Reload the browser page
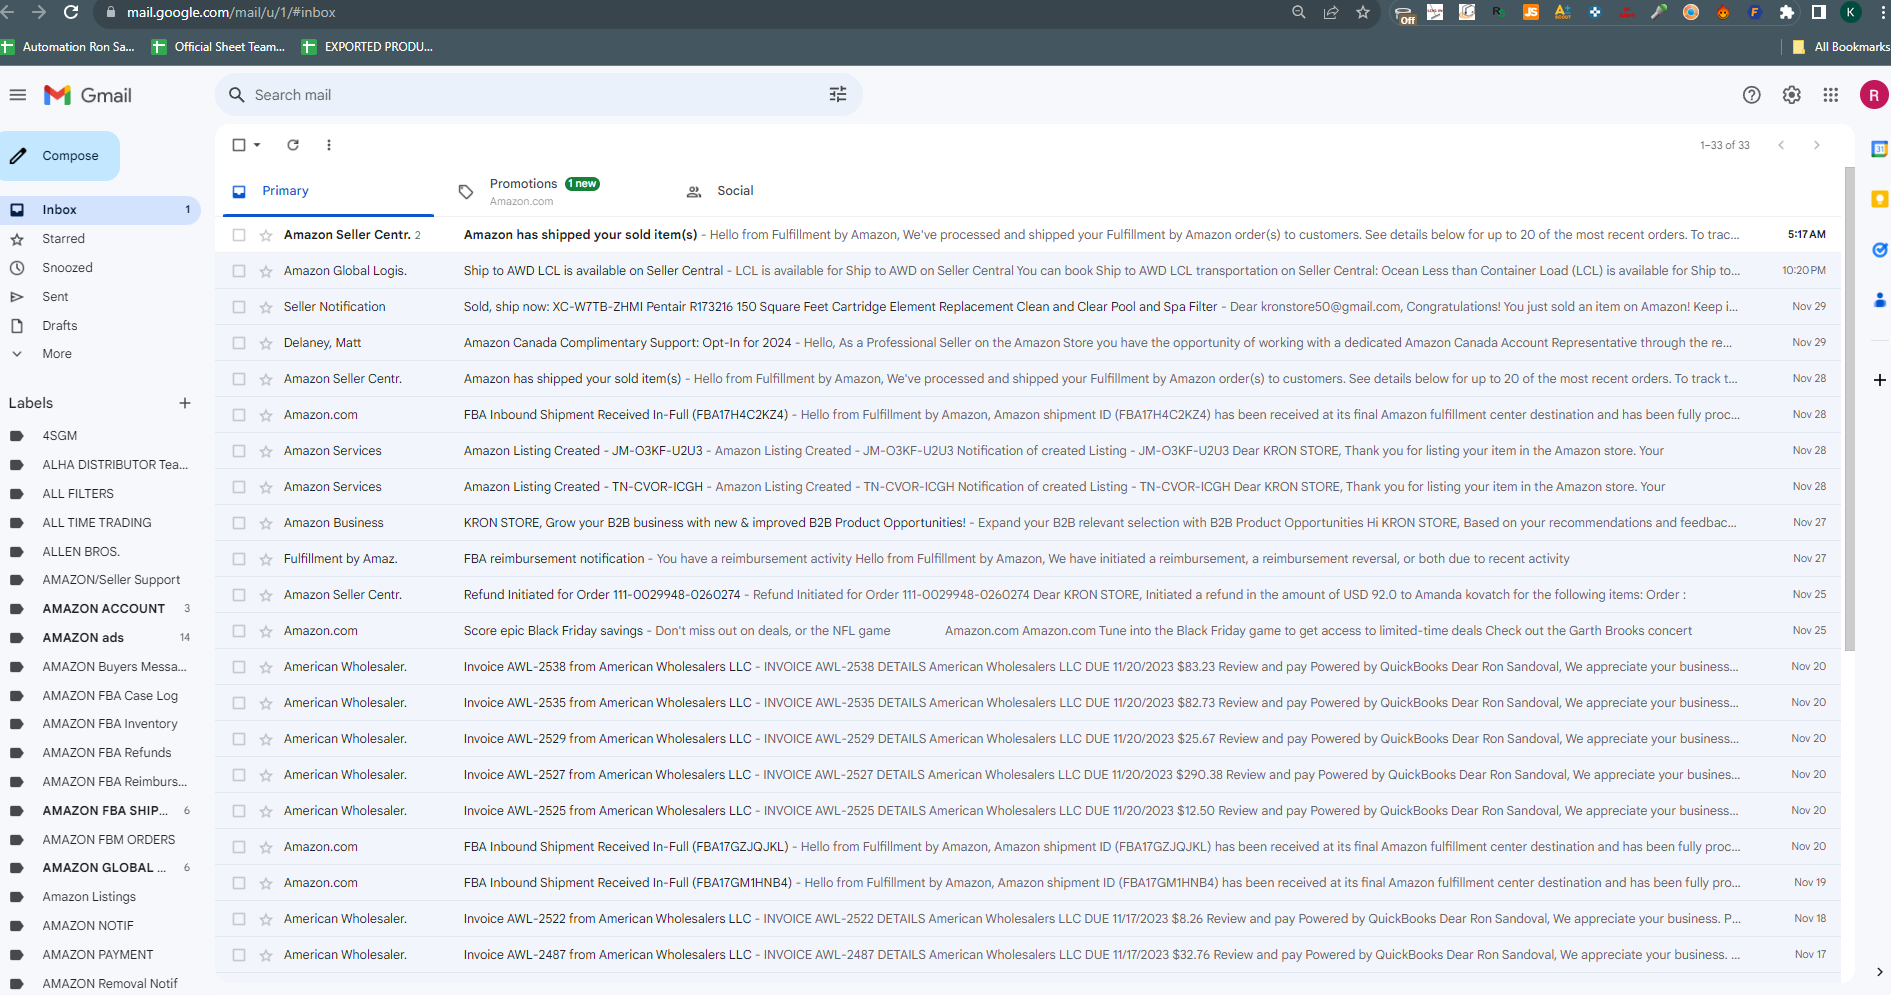 pyautogui.click(x=71, y=12)
